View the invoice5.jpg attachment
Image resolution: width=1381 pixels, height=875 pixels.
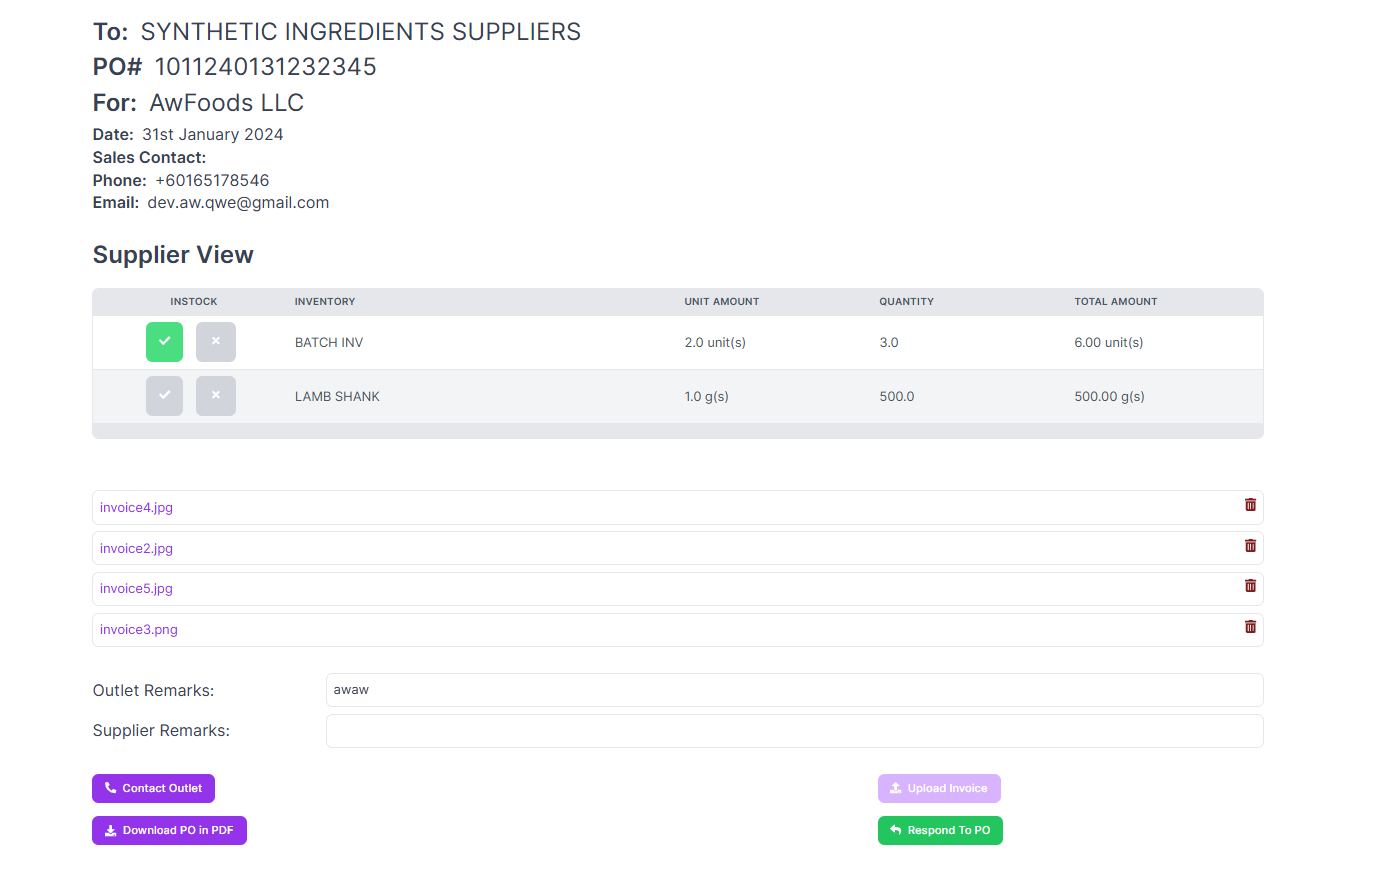click(136, 588)
